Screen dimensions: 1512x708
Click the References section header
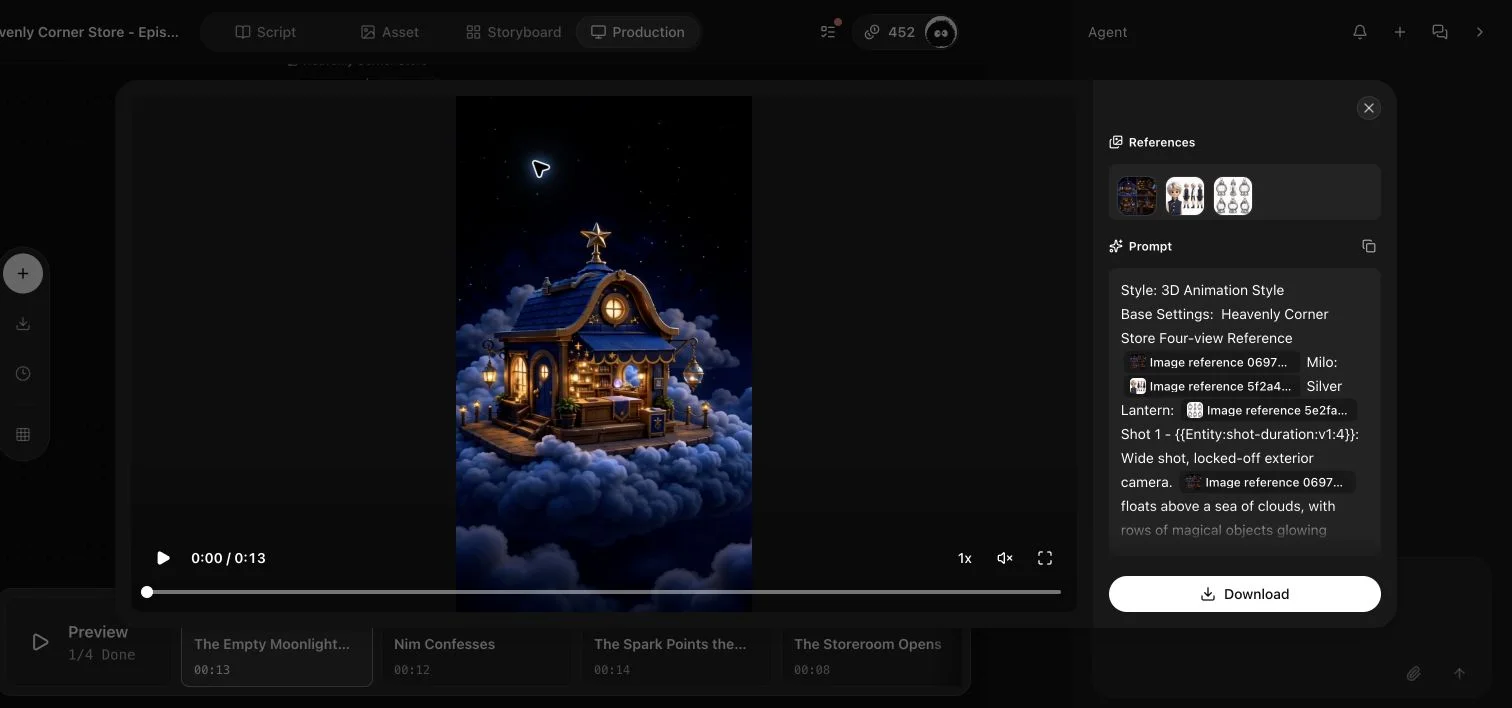click(x=1152, y=142)
